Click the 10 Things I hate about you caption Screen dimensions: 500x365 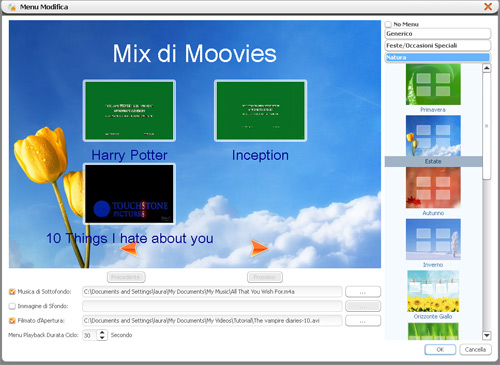click(130, 239)
